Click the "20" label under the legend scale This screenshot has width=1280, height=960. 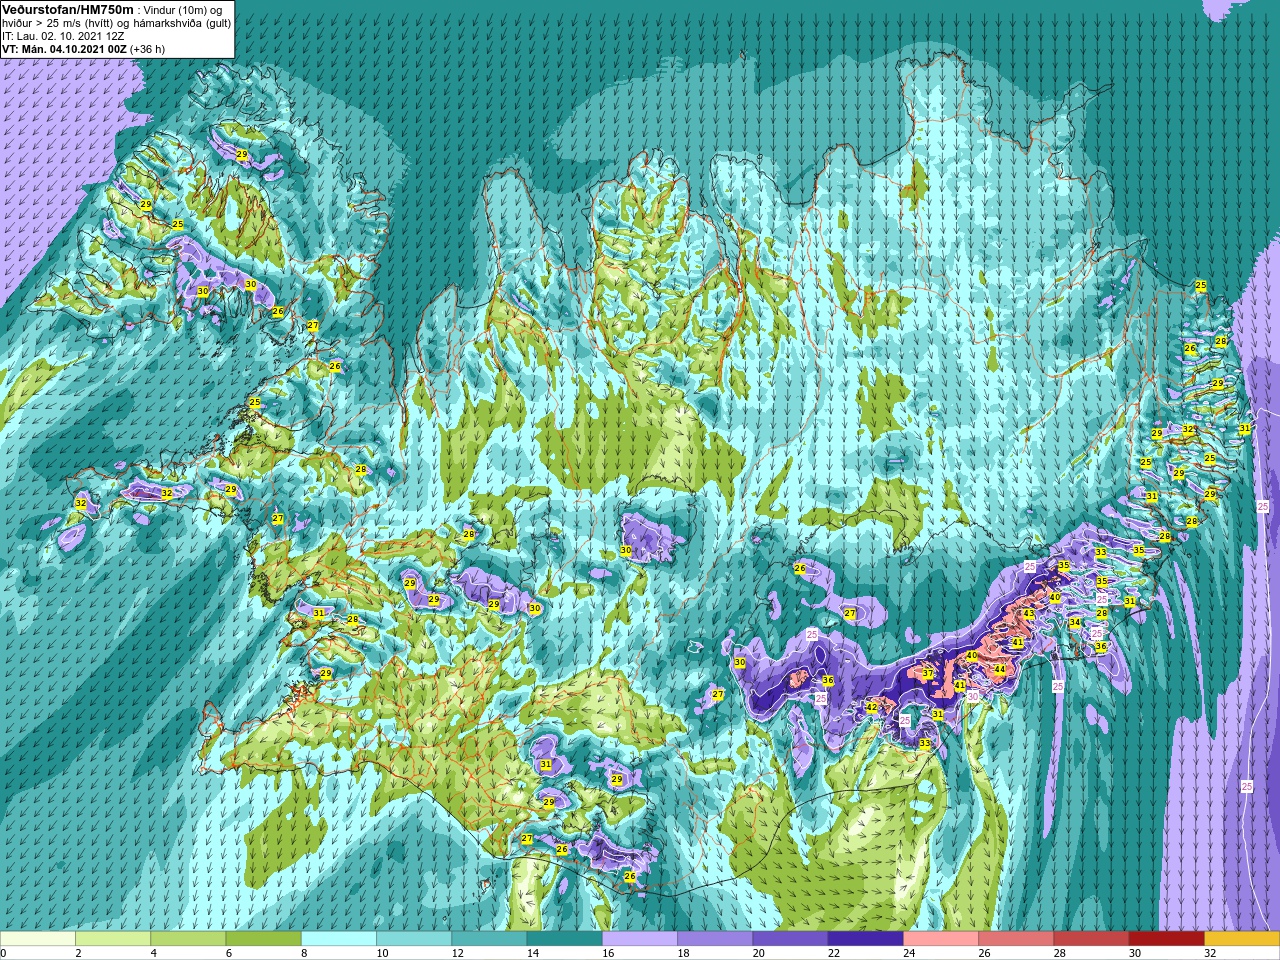pos(758,953)
